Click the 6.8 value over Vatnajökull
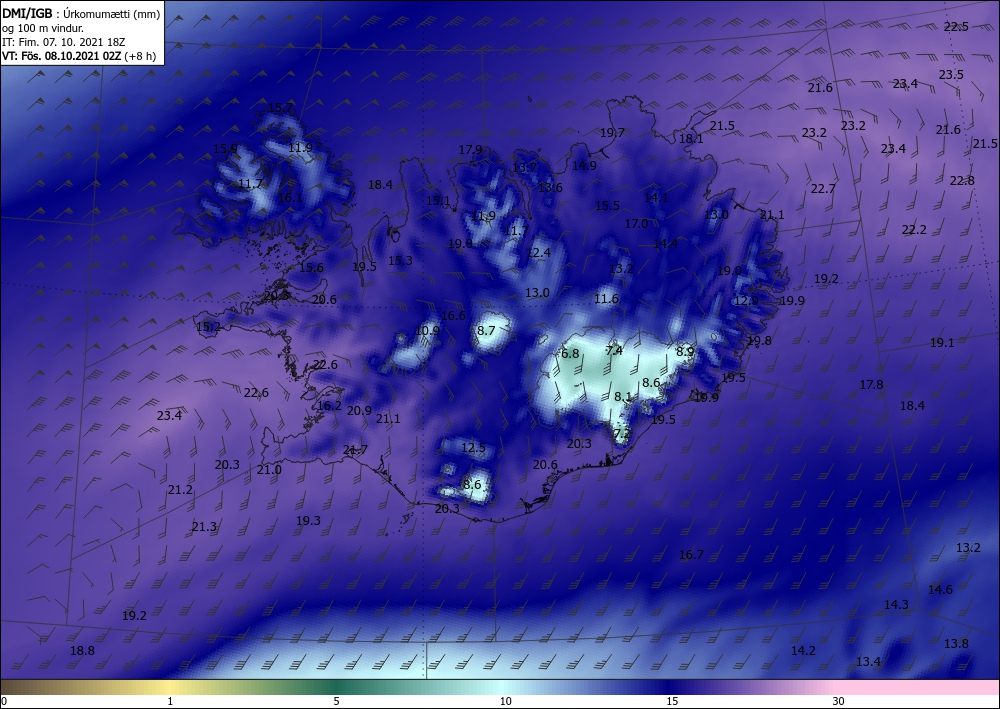This screenshot has width=1000, height=709. (x=570, y=353)
